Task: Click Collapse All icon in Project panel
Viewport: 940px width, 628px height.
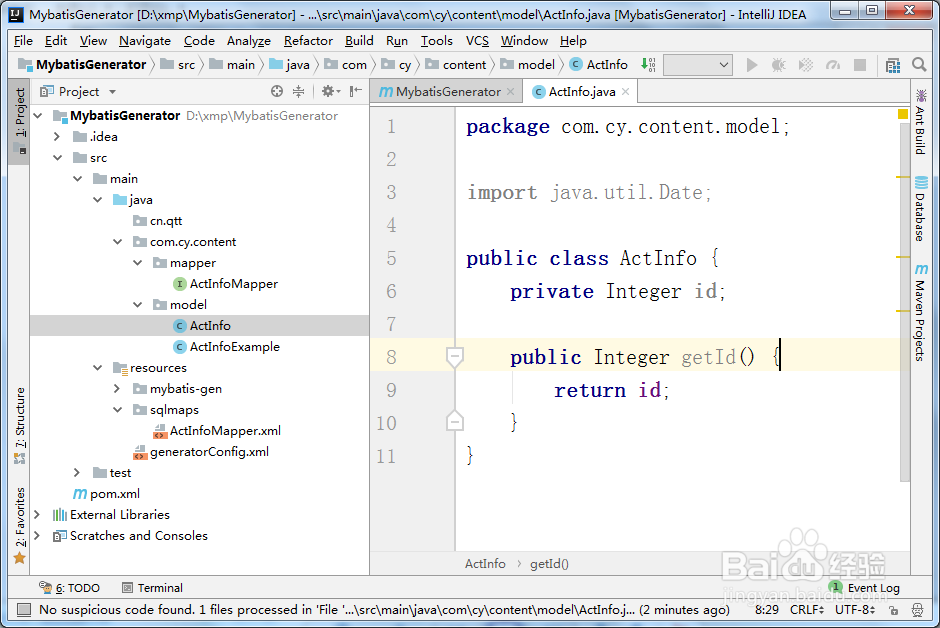Action: [298, 91]
